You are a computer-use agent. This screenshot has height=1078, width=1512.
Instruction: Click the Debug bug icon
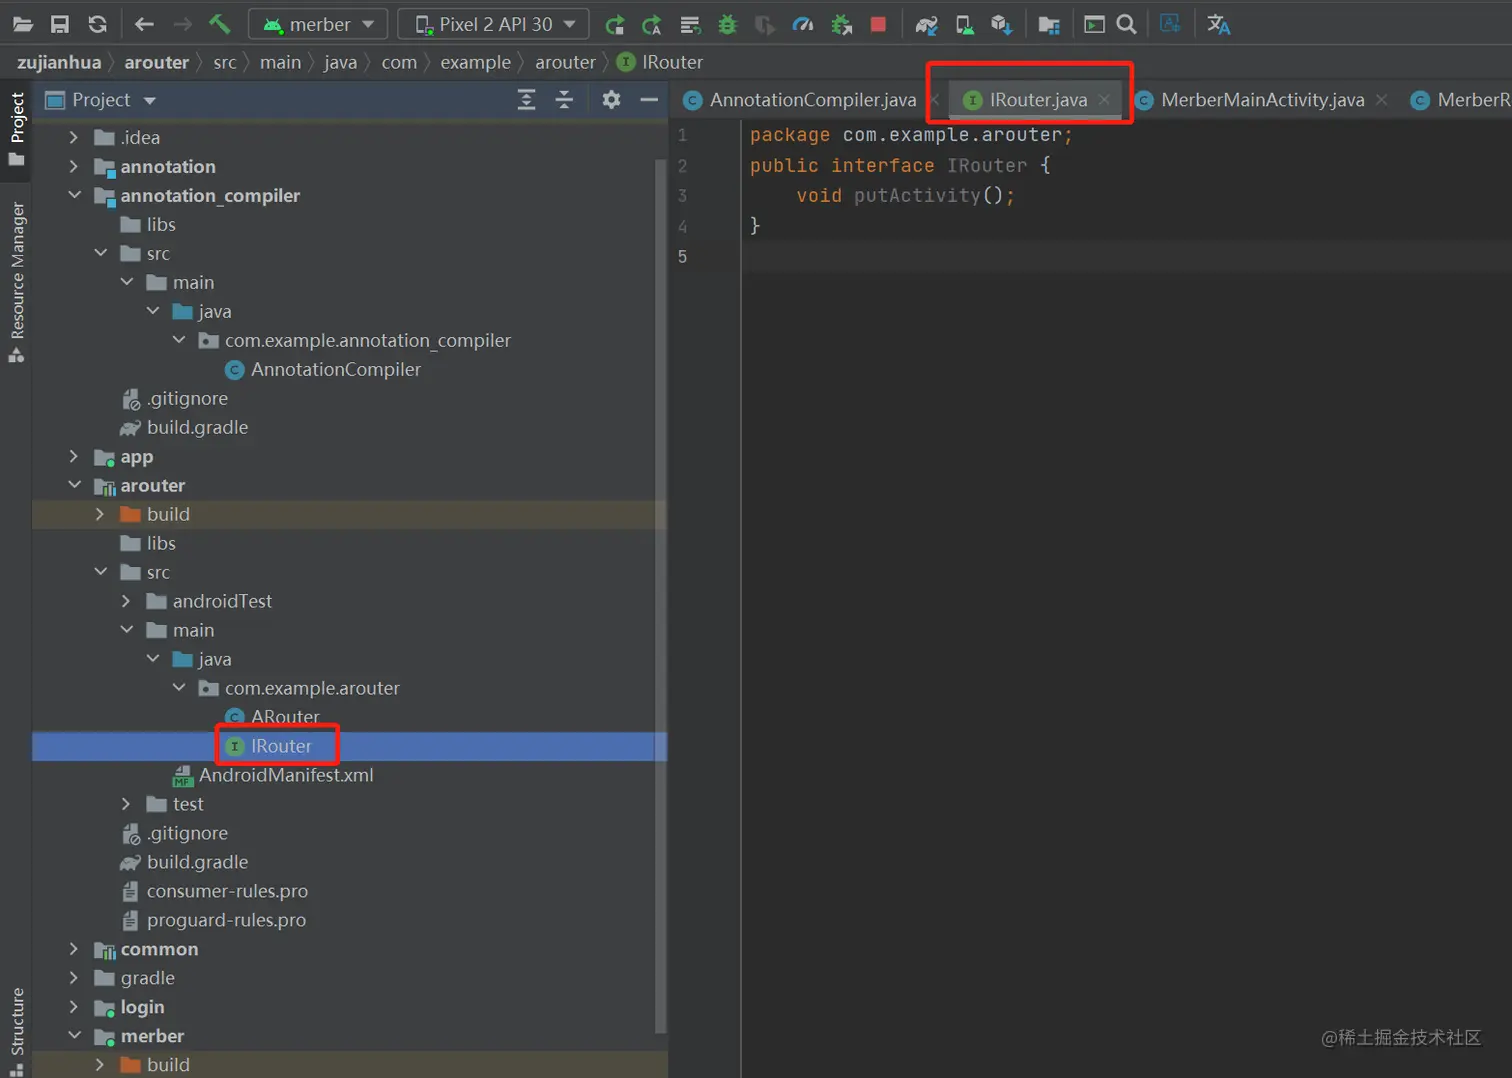[728, 24]
